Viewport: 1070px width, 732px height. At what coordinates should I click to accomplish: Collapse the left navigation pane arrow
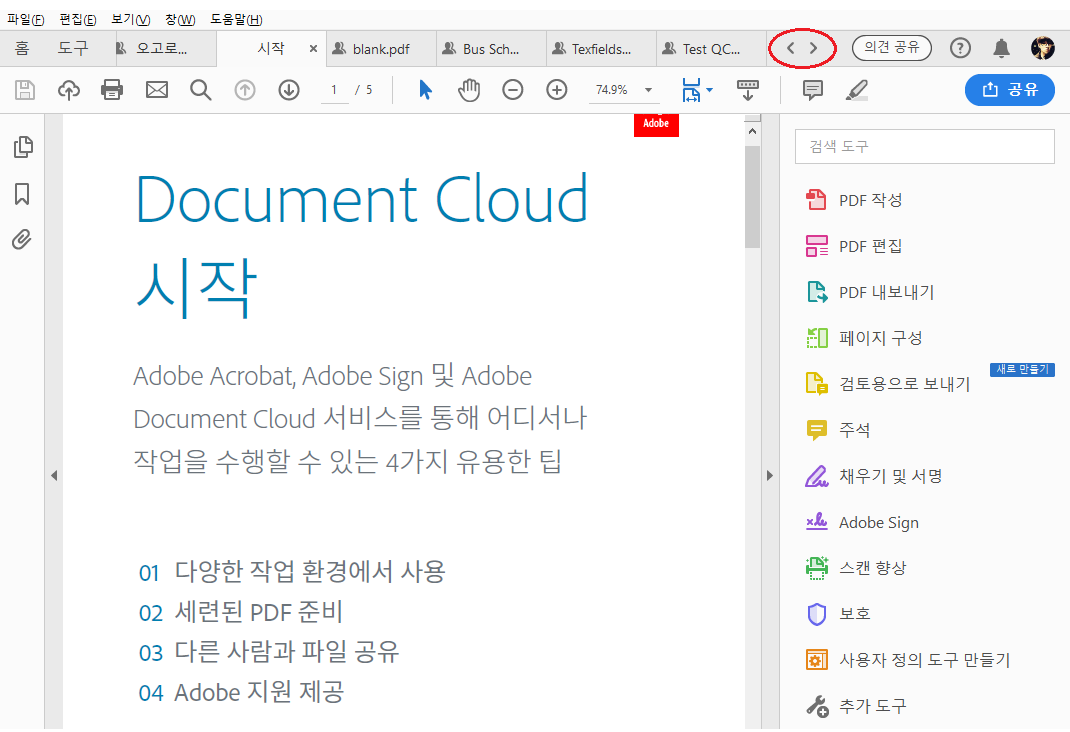54,475
